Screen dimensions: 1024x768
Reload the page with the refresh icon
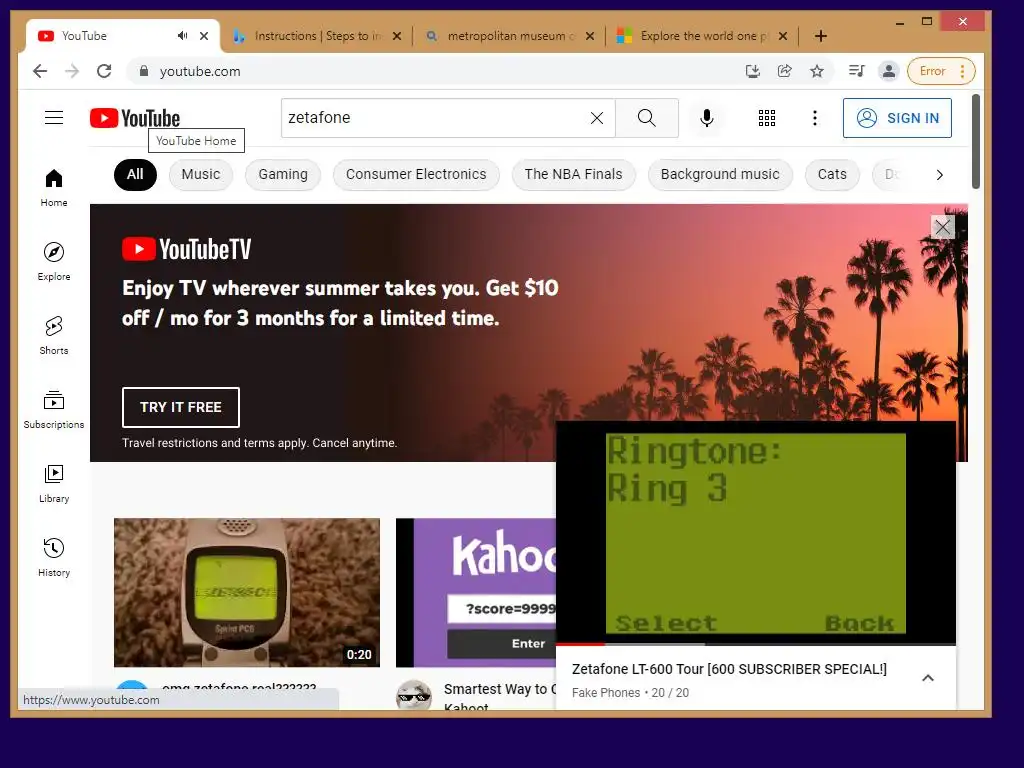pos(104,71)
